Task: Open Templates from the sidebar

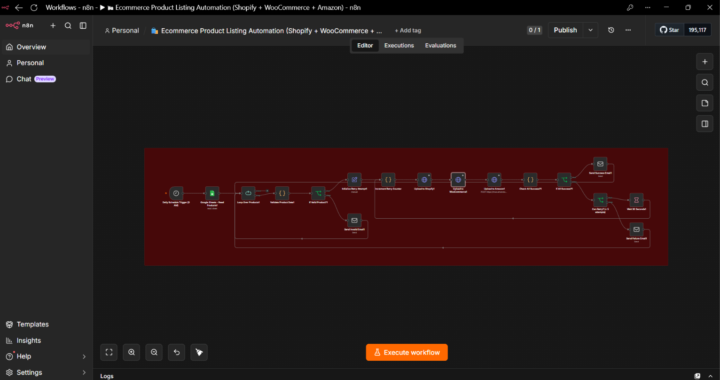Action: [x=32, y=324]
